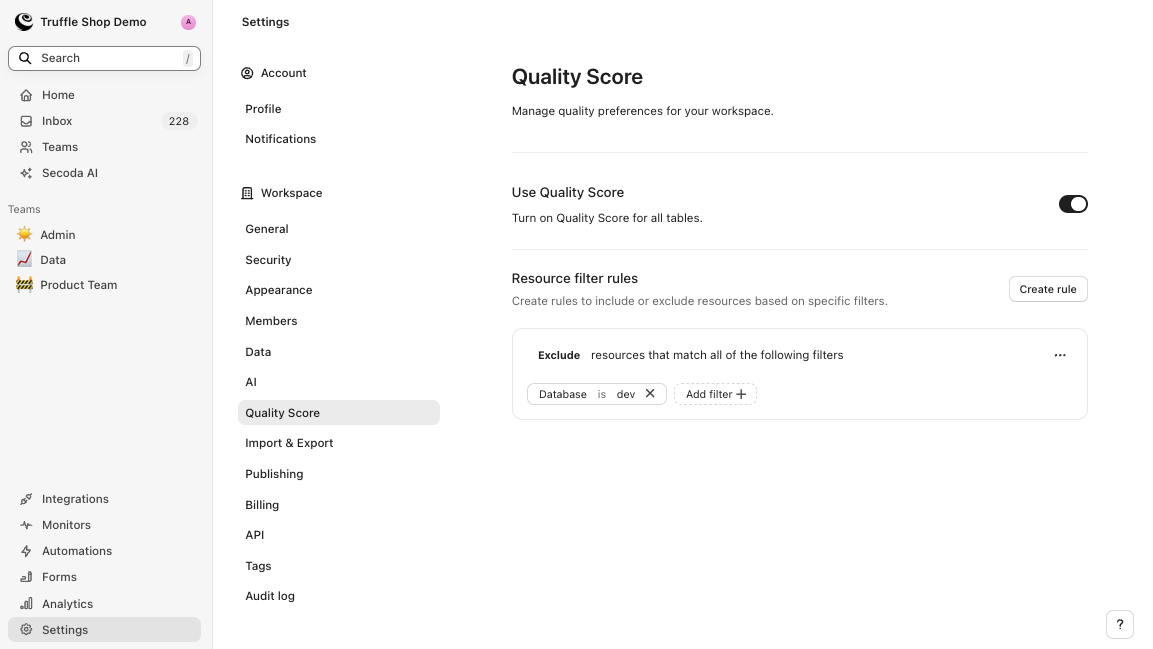Click Add filter on the rule
1153x649 pixels.
(x=715, y=394)
